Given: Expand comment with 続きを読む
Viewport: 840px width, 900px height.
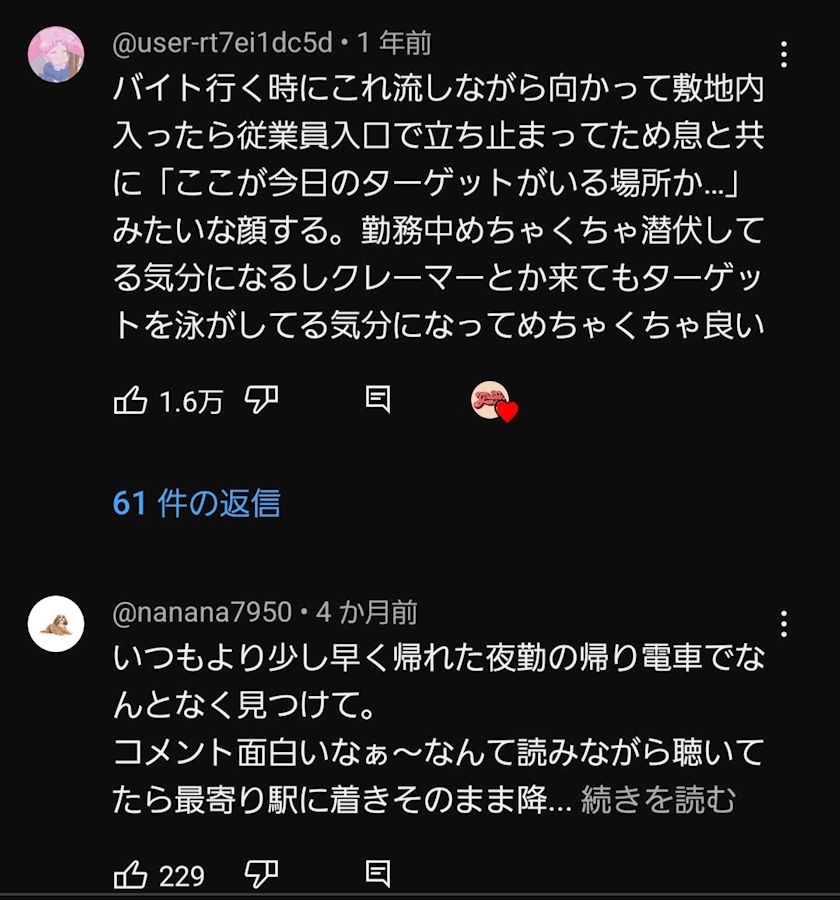Looking at the screenshot, I should pyautogui.click(x=658, y=801).
